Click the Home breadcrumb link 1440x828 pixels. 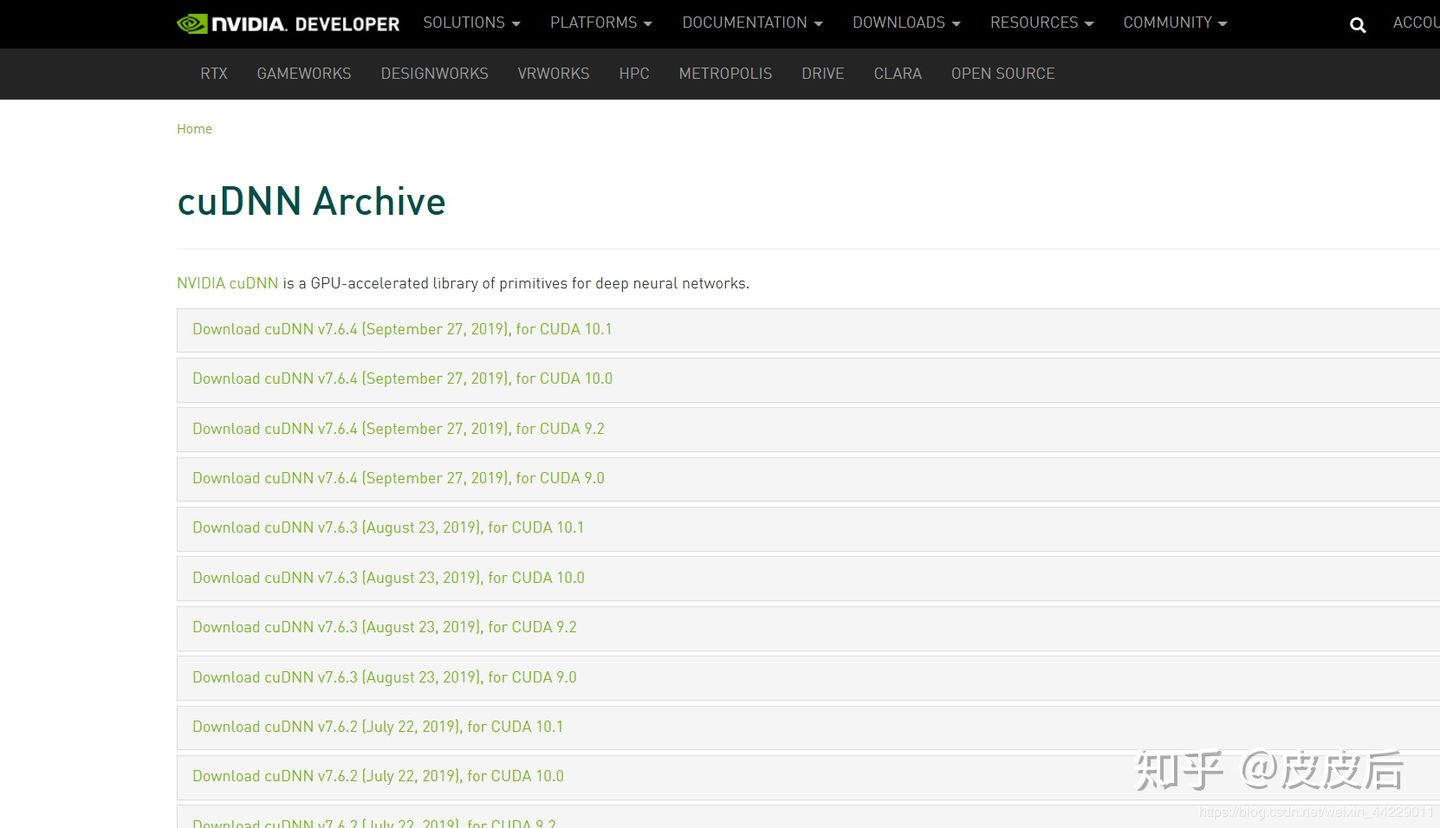pos(194,129)
